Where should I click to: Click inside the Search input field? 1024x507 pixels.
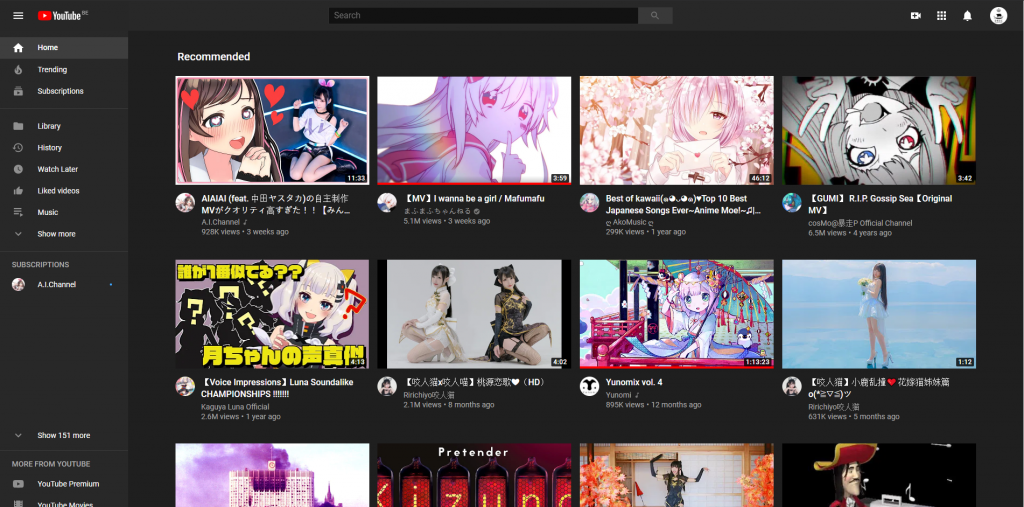coord(483,16)
